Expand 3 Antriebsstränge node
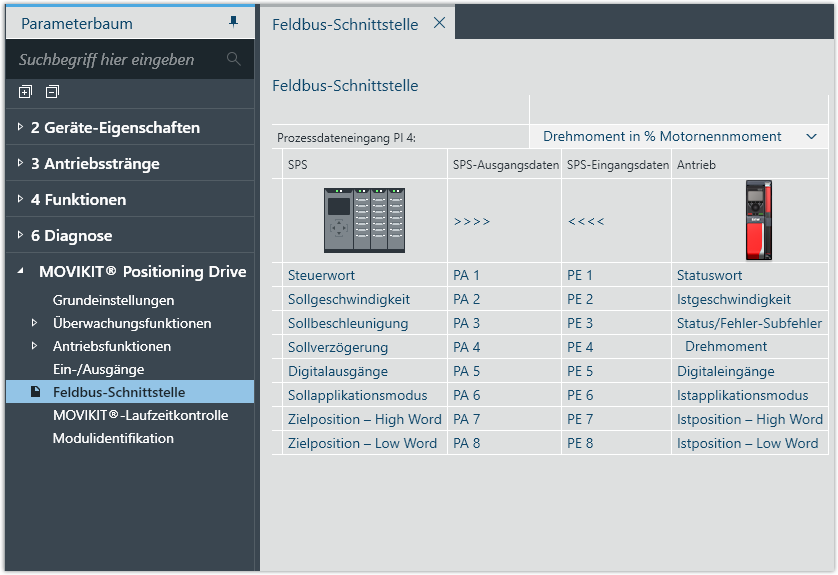Viewport: 838px width, 575px height. (20, 163)
